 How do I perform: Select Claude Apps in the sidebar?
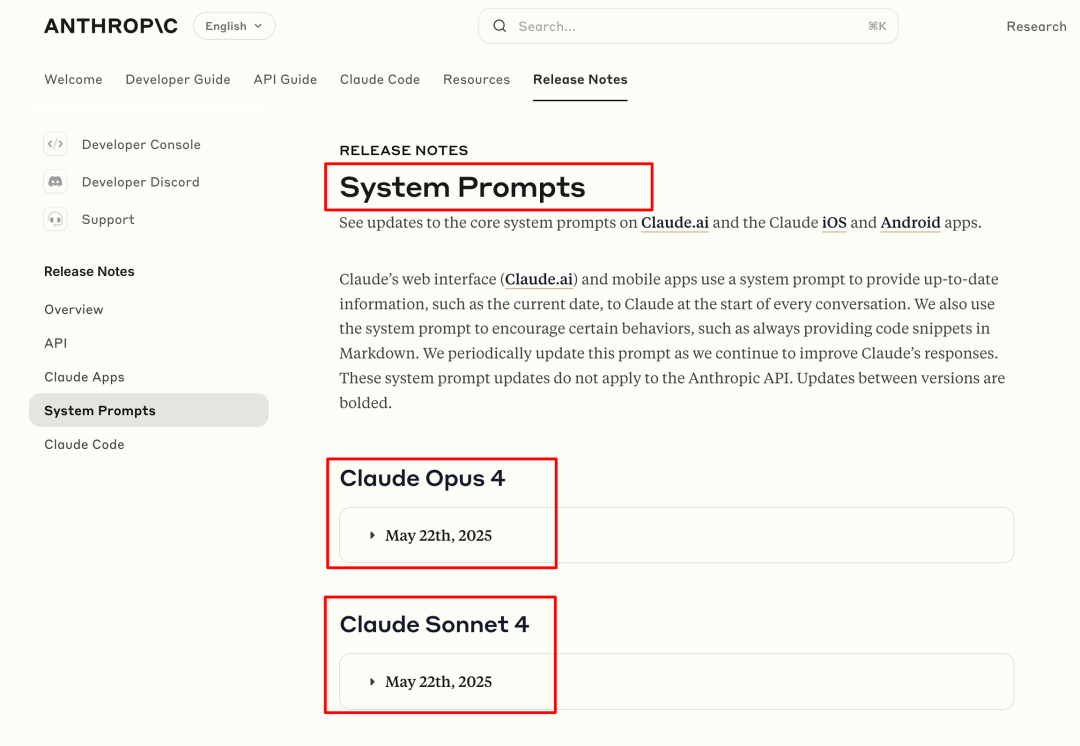pos(84,377)
